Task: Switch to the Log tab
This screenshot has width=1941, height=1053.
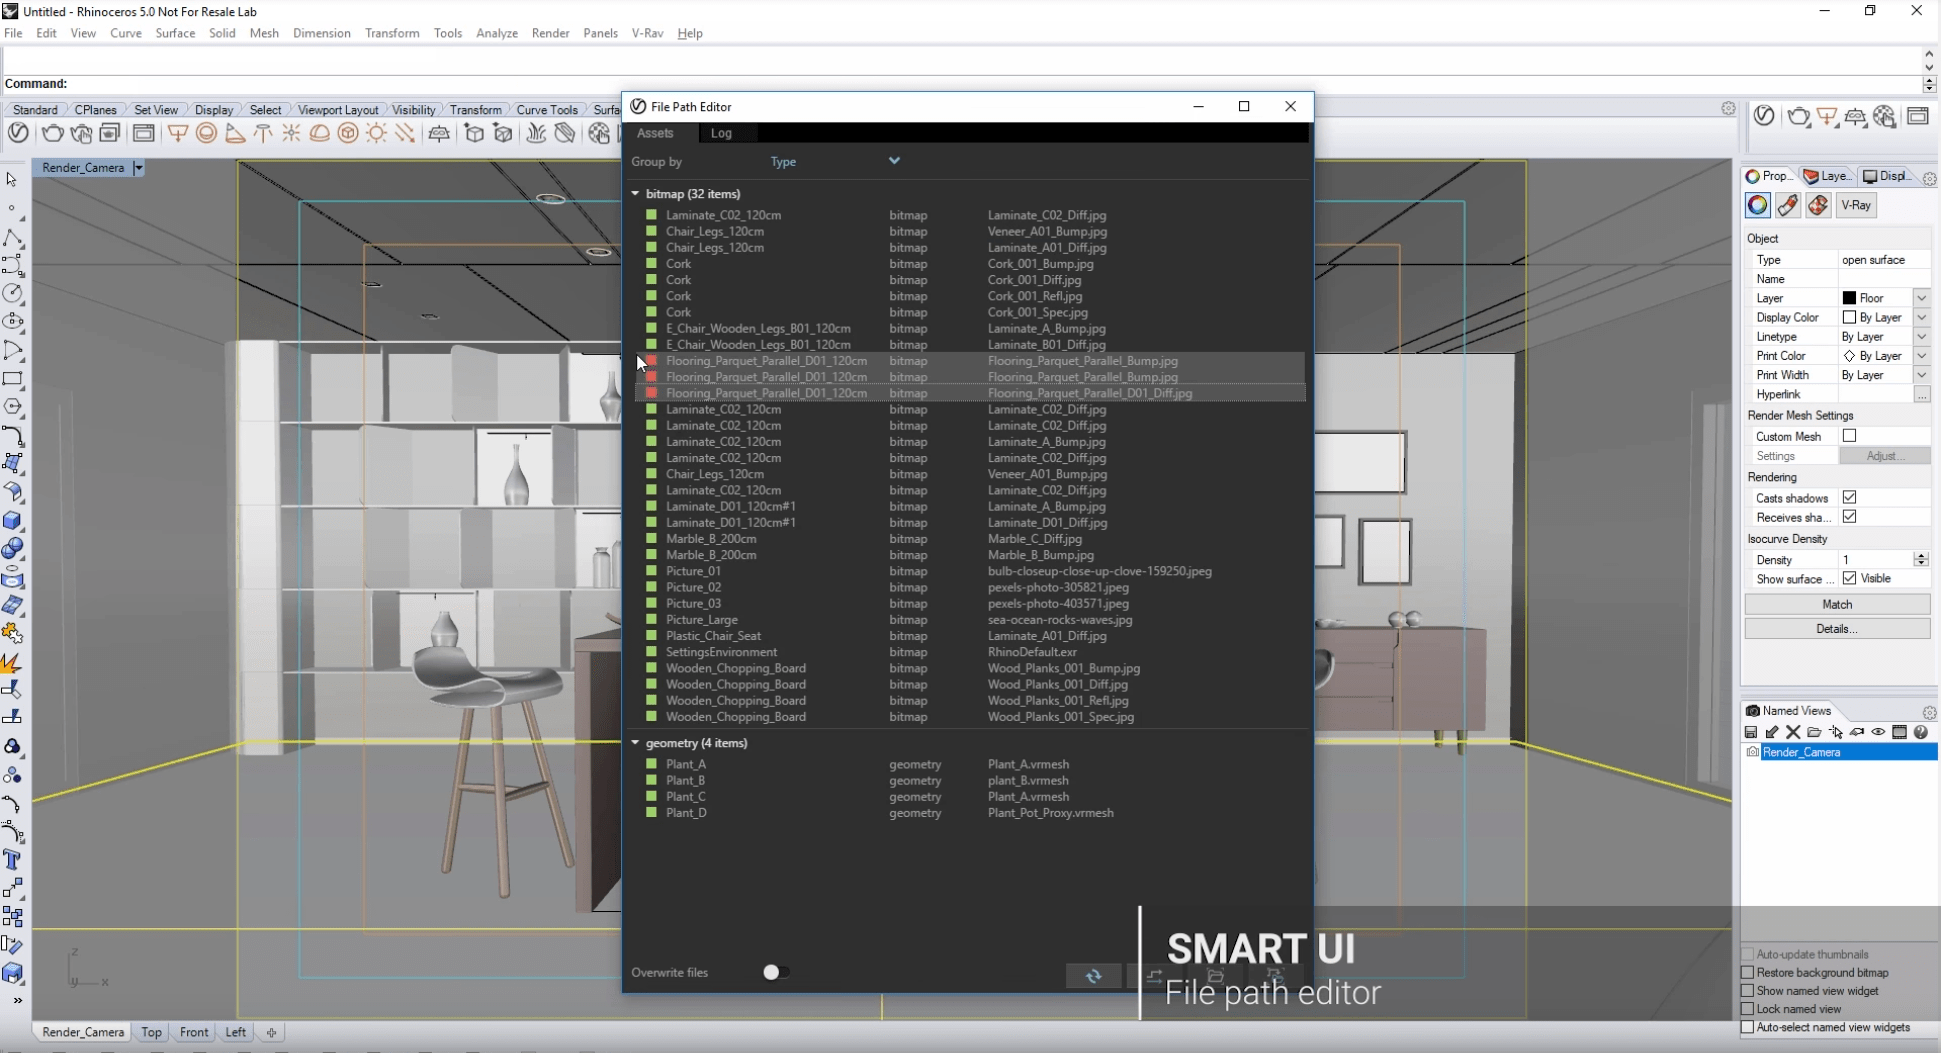Action: tap(721, 133)
